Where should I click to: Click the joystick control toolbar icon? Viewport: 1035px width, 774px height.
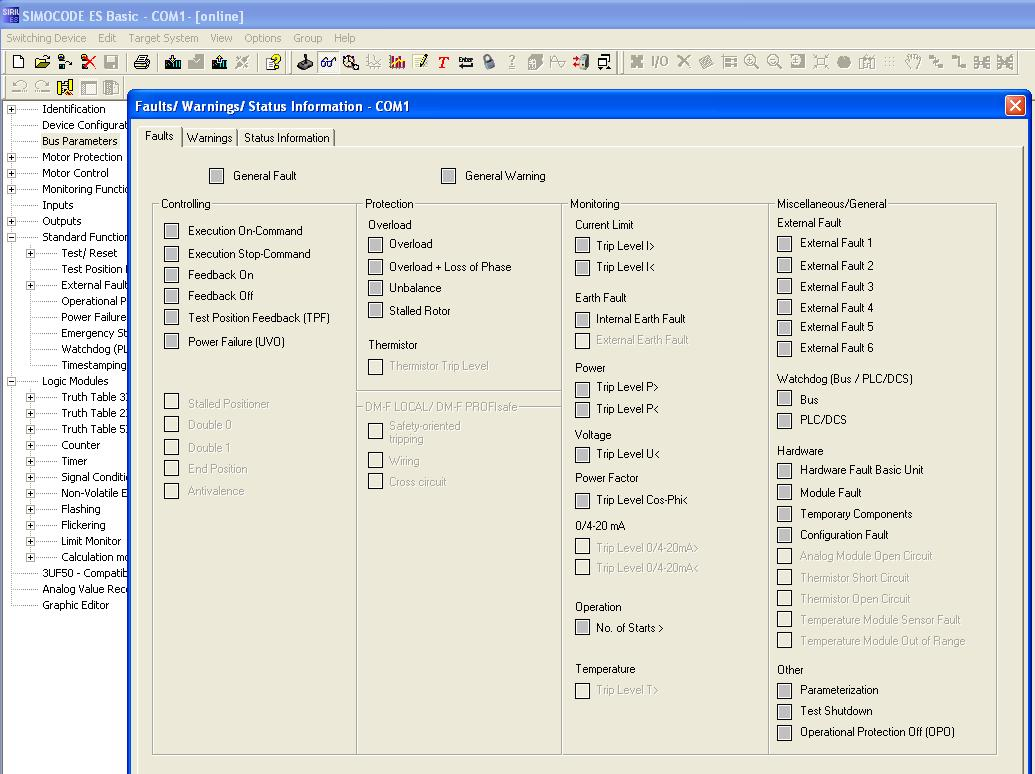click(x=305, y=62)
